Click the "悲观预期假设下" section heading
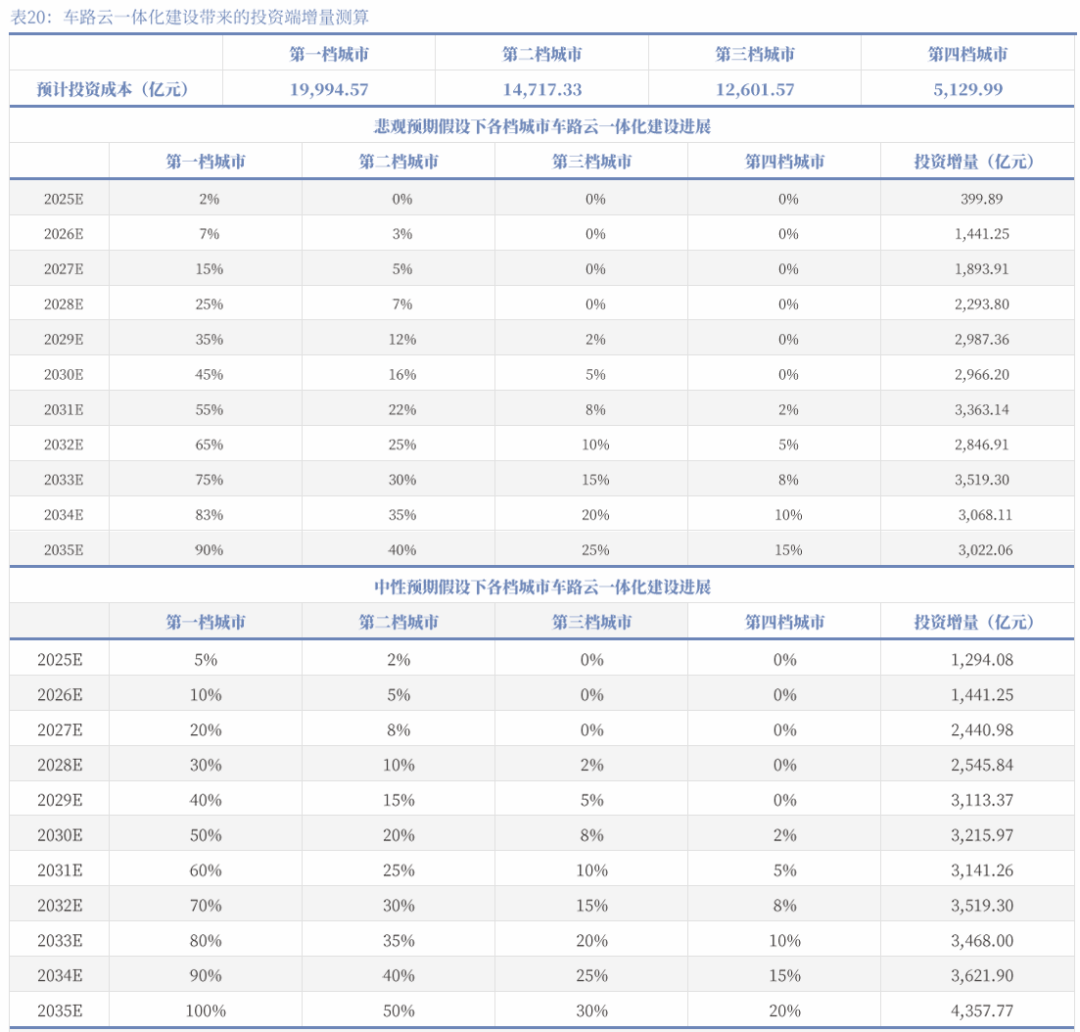Screen dimensions: 1080x1032 tap(542, 126)
